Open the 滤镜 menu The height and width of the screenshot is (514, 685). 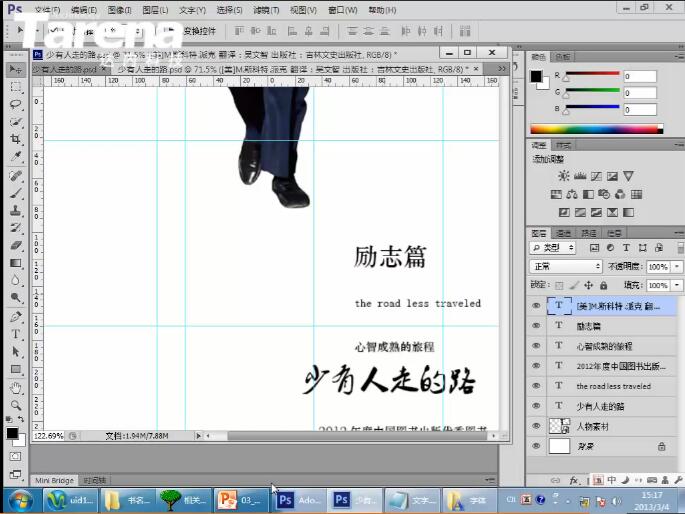tap(266, 10)
